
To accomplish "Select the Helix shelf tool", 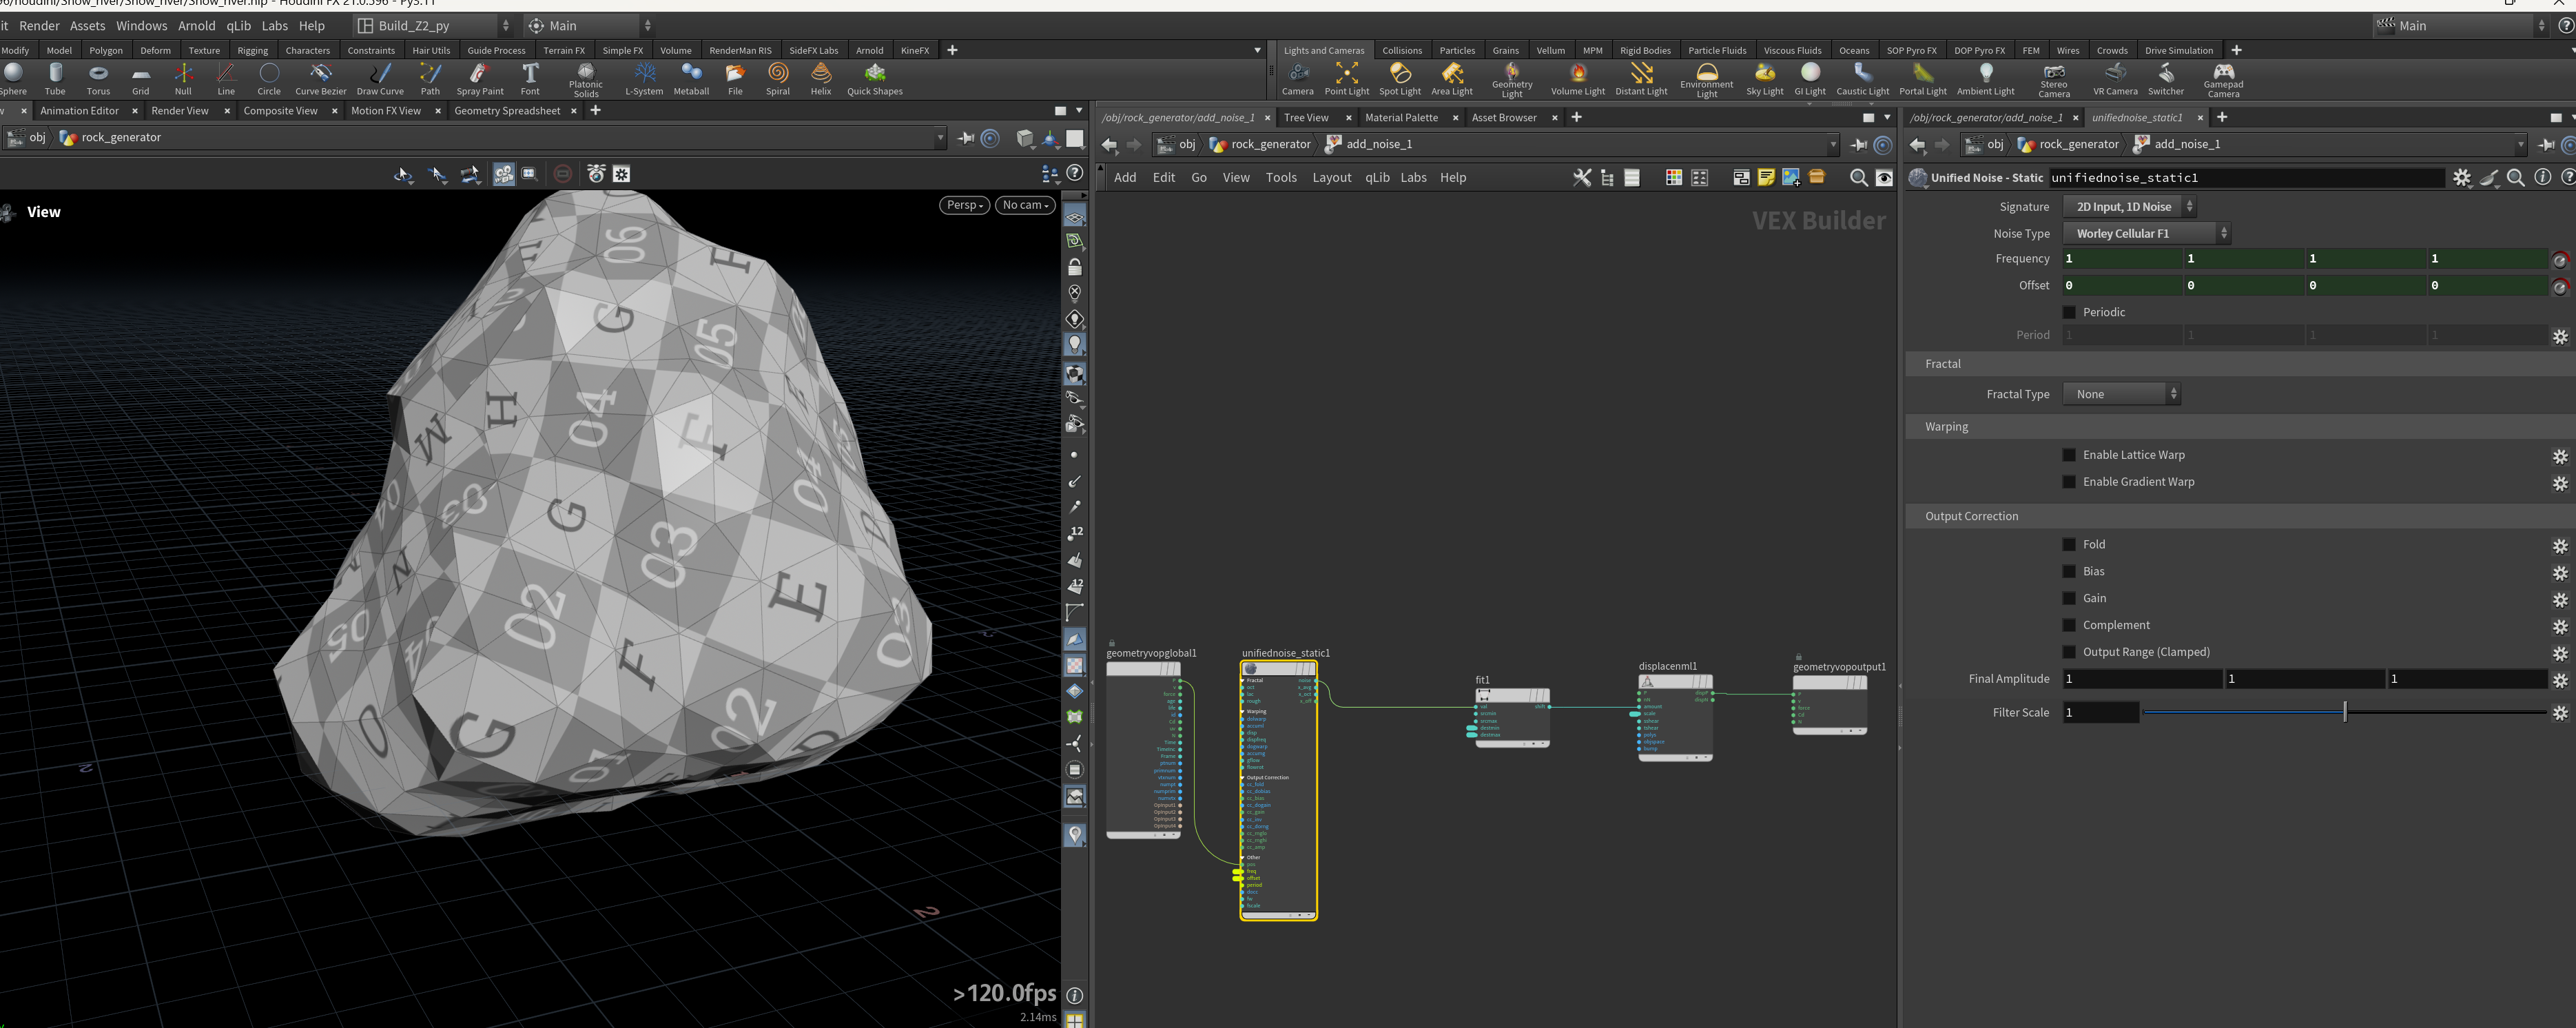I will (821, 78).
